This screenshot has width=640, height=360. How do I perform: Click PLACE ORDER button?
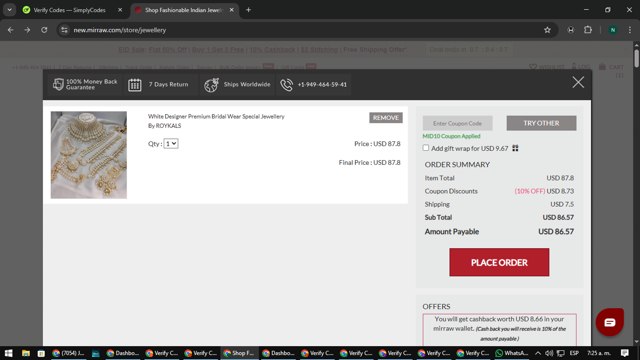pyautogui.click(x=499, y=262)
